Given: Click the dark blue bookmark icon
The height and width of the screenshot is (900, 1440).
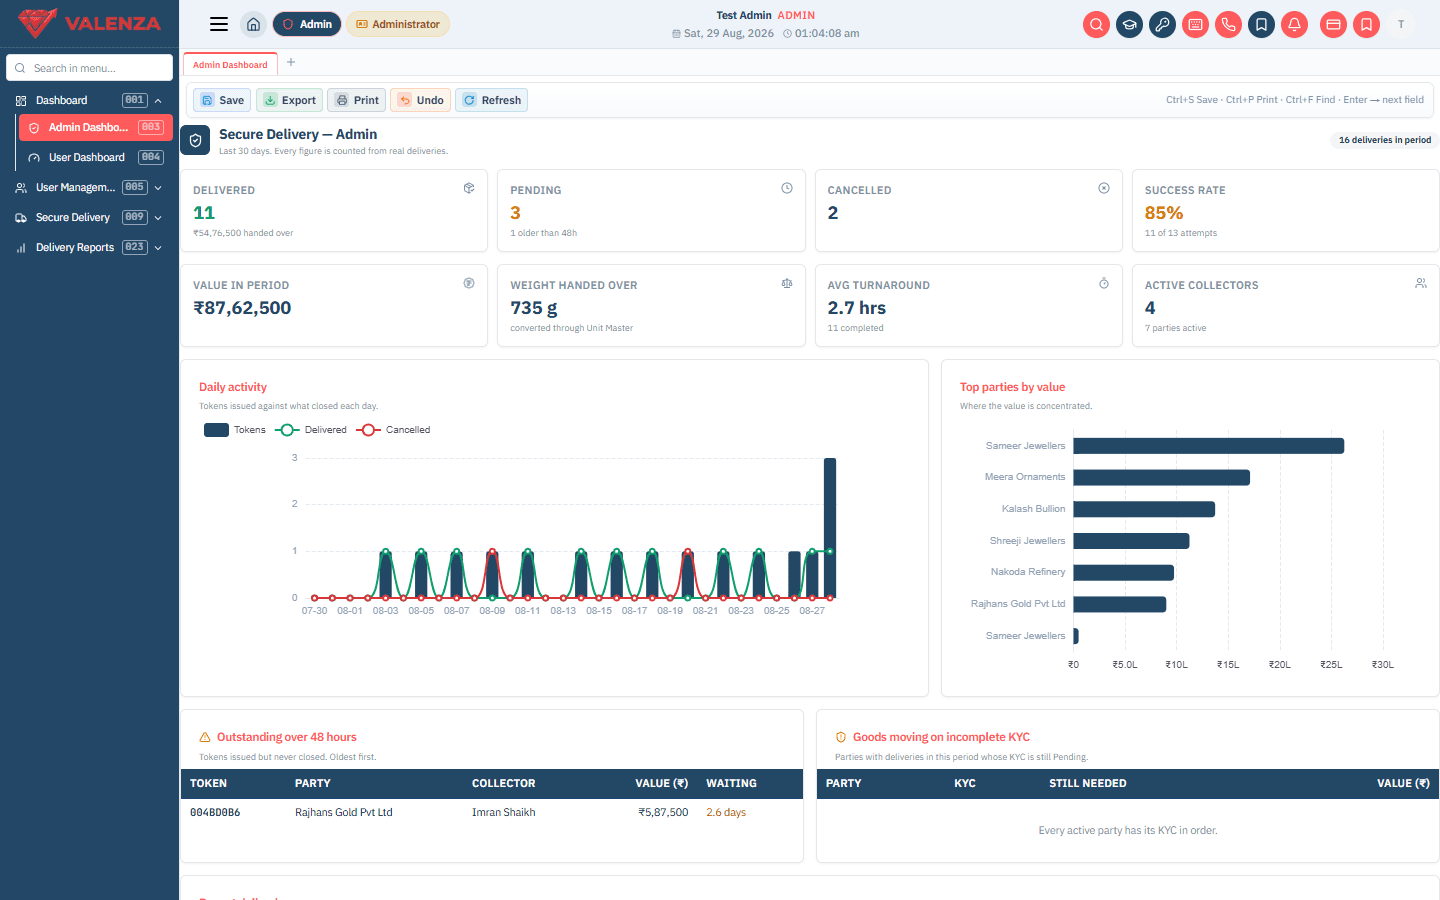Looking at the screenshot, I should coord(1262,24).
